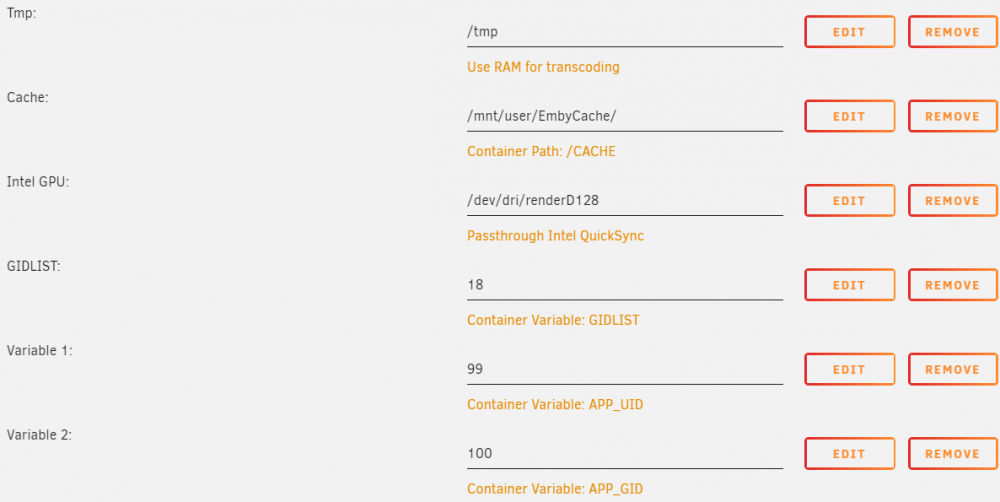
Task: Remove the Tmp path entry
Action: coord(953,32)
